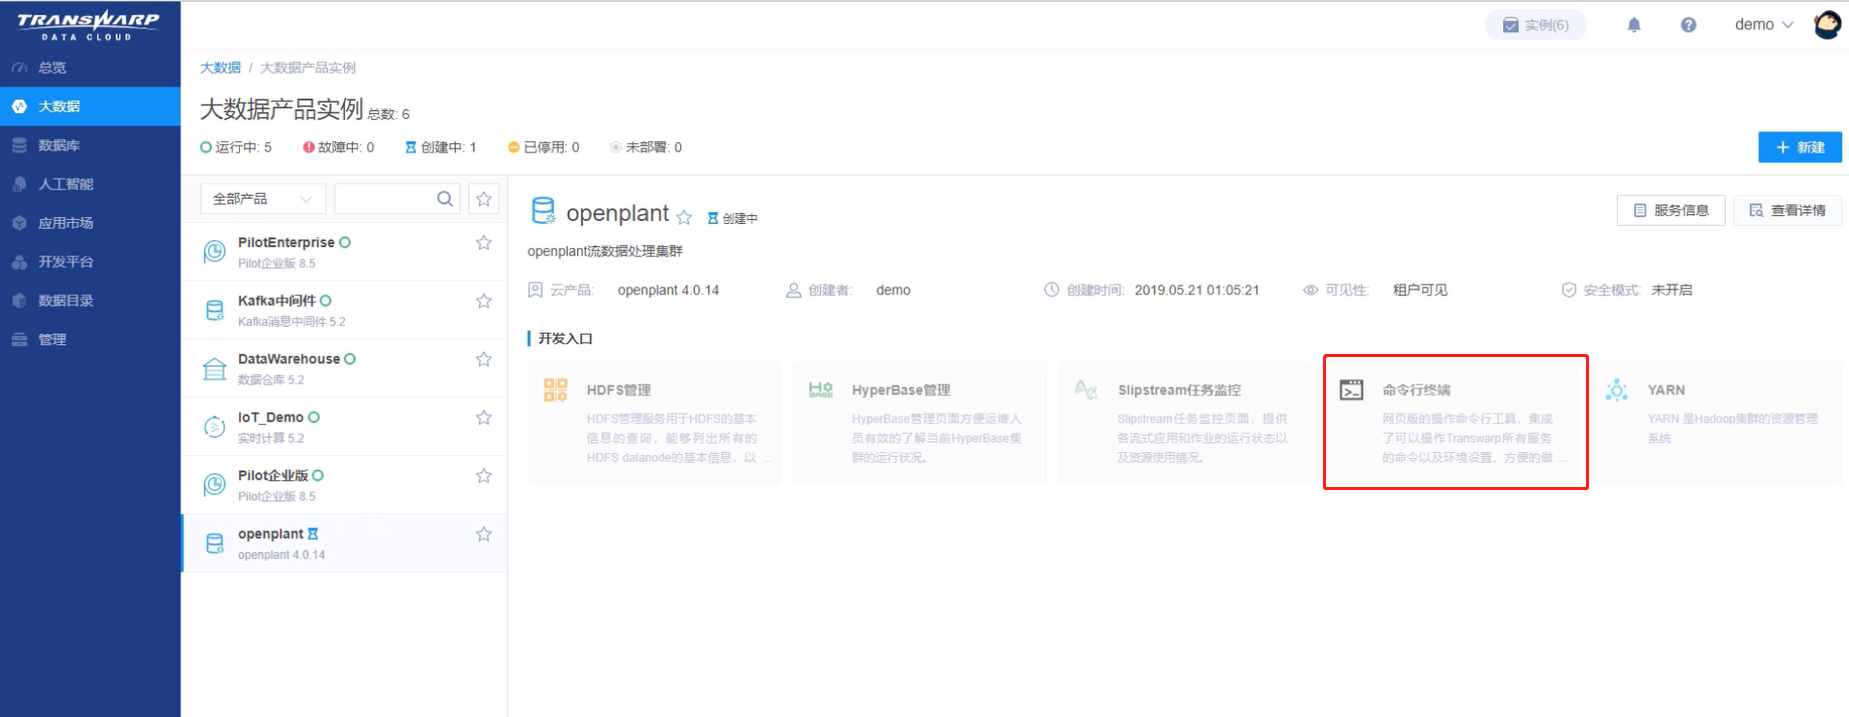Image resolution: width=1849 pixels, height=717 pixels.
Task: Click the notification bell icon
Action: pyautogui.click(x=1634, y=25)
